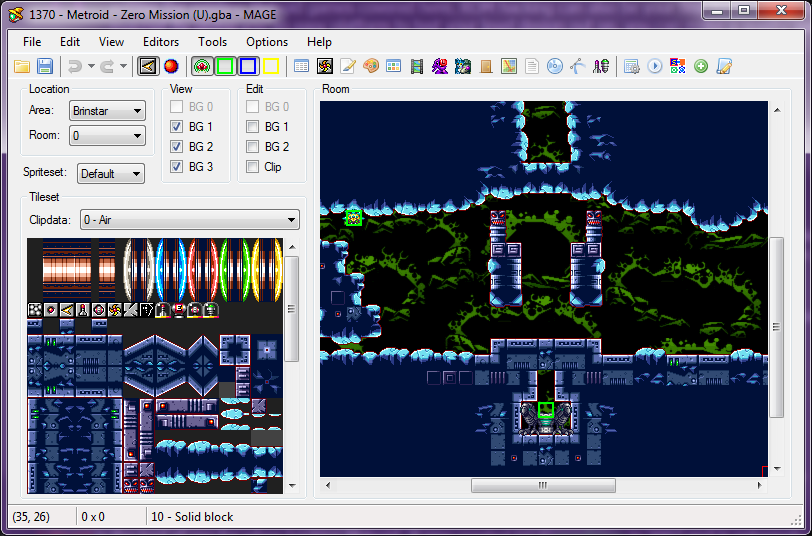Pick the red door tile in tileset
The width and height of the screenshot is (812, 536).
tap(203, 270)
